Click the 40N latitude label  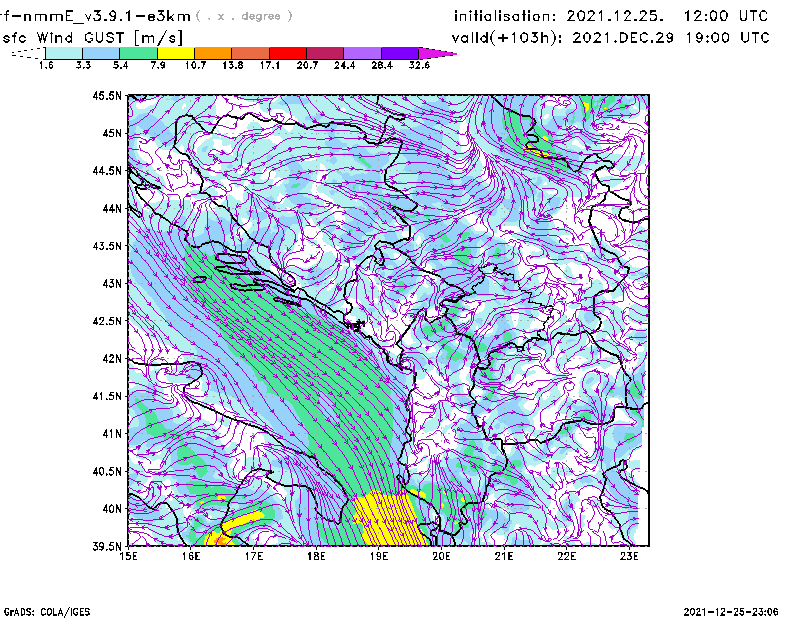[x=112, y=509]
